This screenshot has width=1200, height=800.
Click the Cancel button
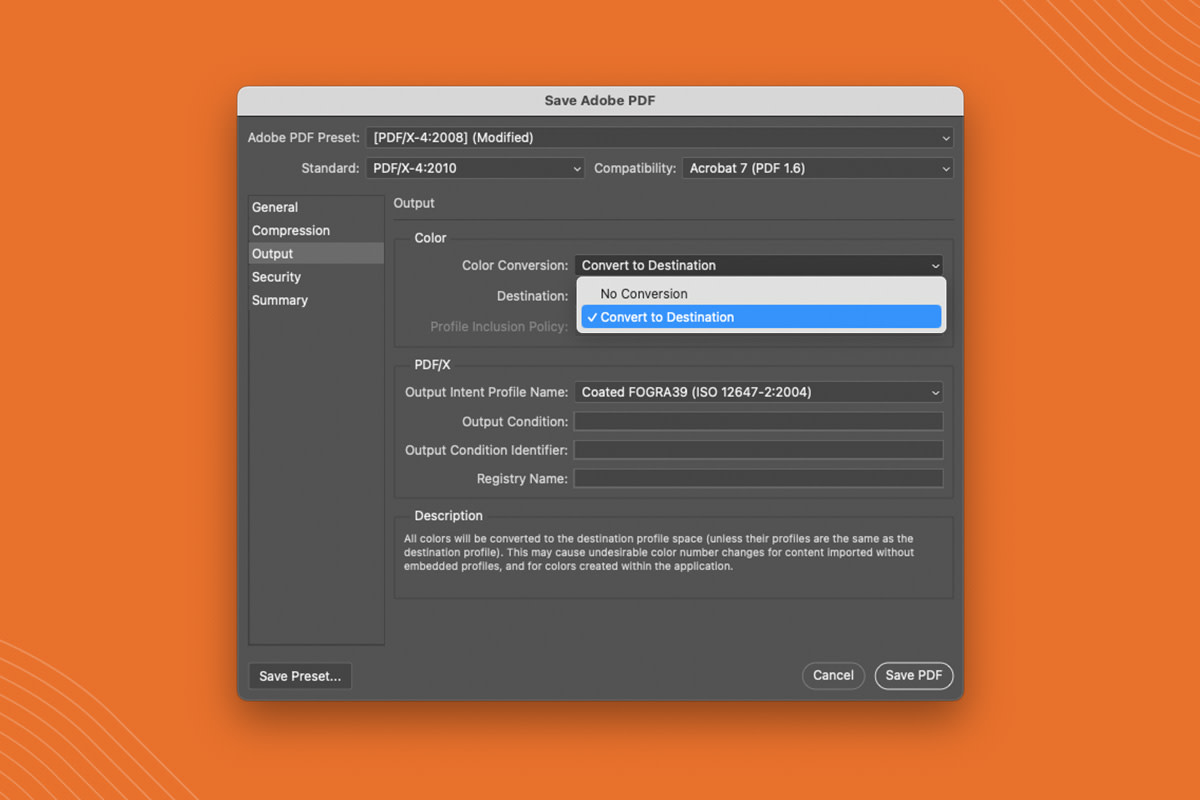pos(833,675)
